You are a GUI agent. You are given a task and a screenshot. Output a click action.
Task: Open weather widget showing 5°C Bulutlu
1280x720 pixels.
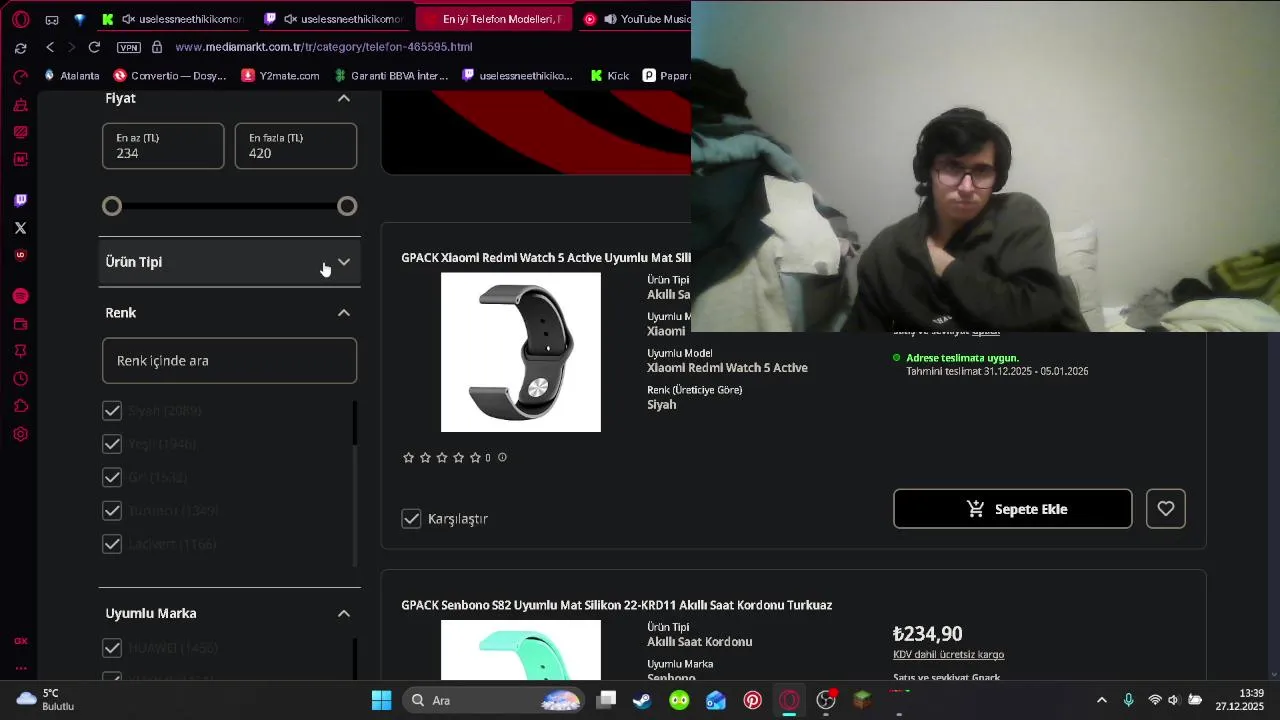click(x=46, y=700)
